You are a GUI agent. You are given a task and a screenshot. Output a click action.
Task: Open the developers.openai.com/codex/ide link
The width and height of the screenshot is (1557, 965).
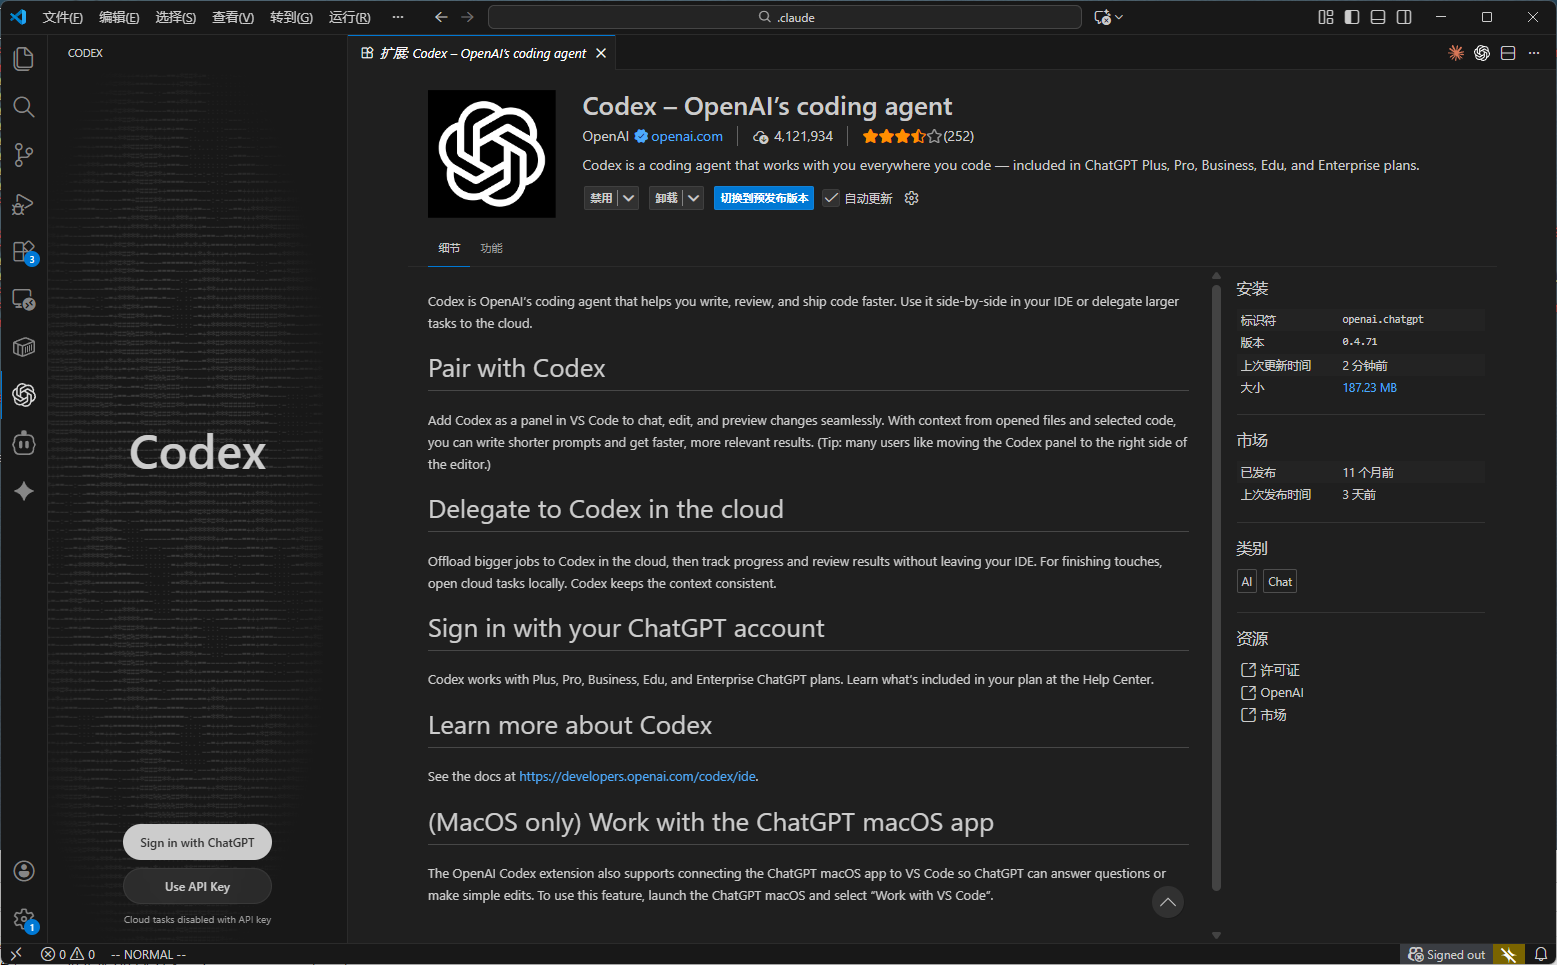[x=637, y=776]
